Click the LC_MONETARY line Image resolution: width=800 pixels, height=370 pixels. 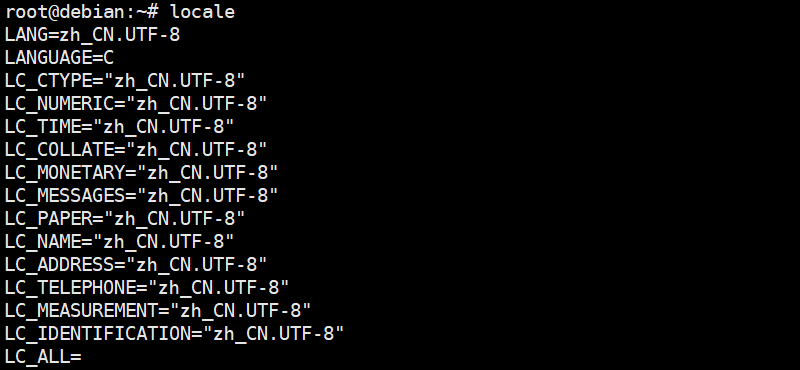point(142,172)
